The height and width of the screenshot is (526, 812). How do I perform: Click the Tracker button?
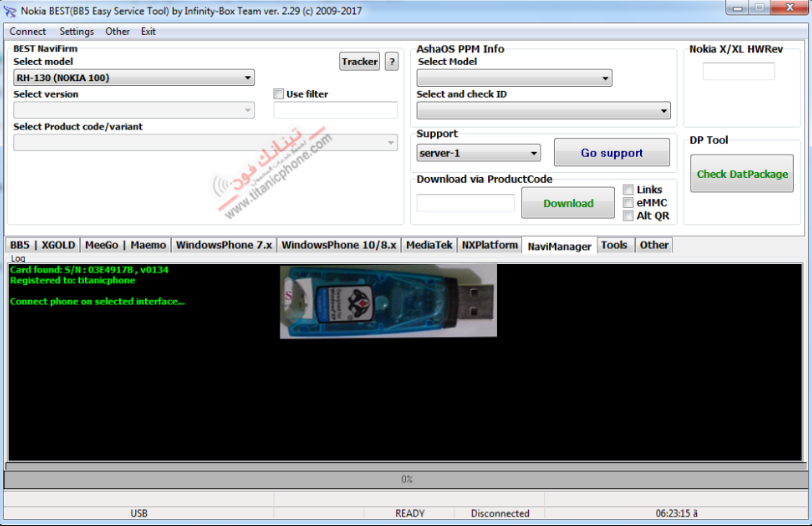click(359, 62)
